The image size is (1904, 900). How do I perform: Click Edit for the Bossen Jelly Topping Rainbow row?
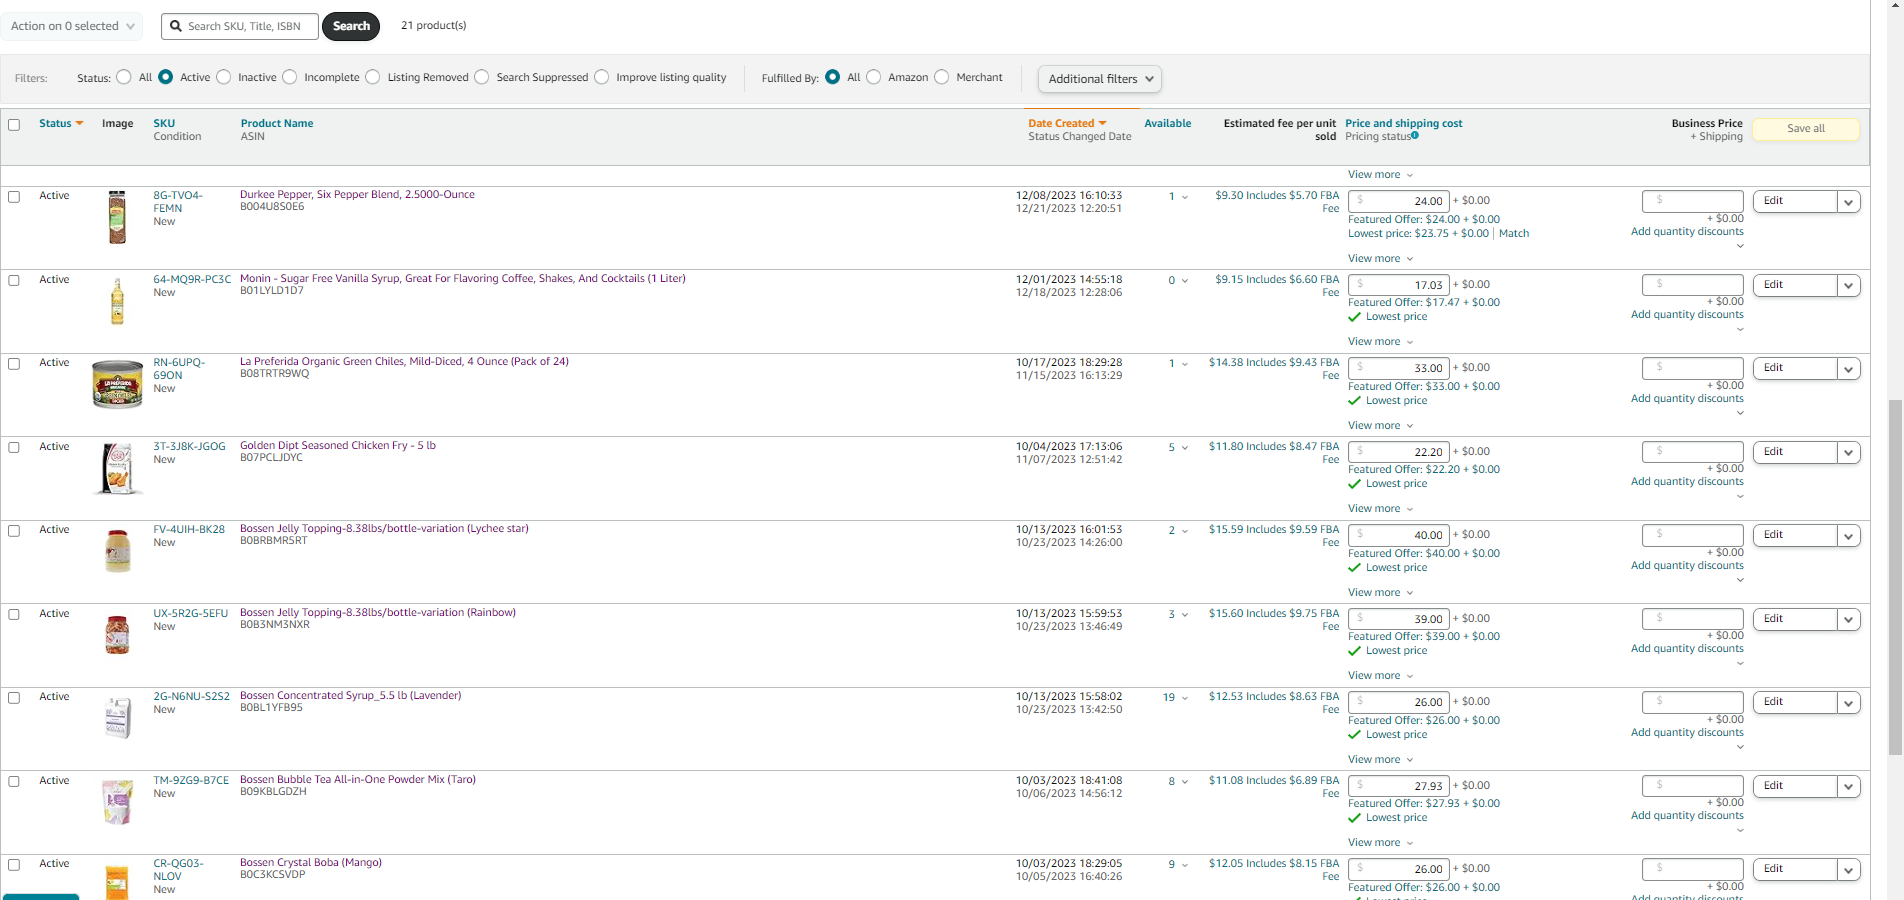coord(1795,619)
